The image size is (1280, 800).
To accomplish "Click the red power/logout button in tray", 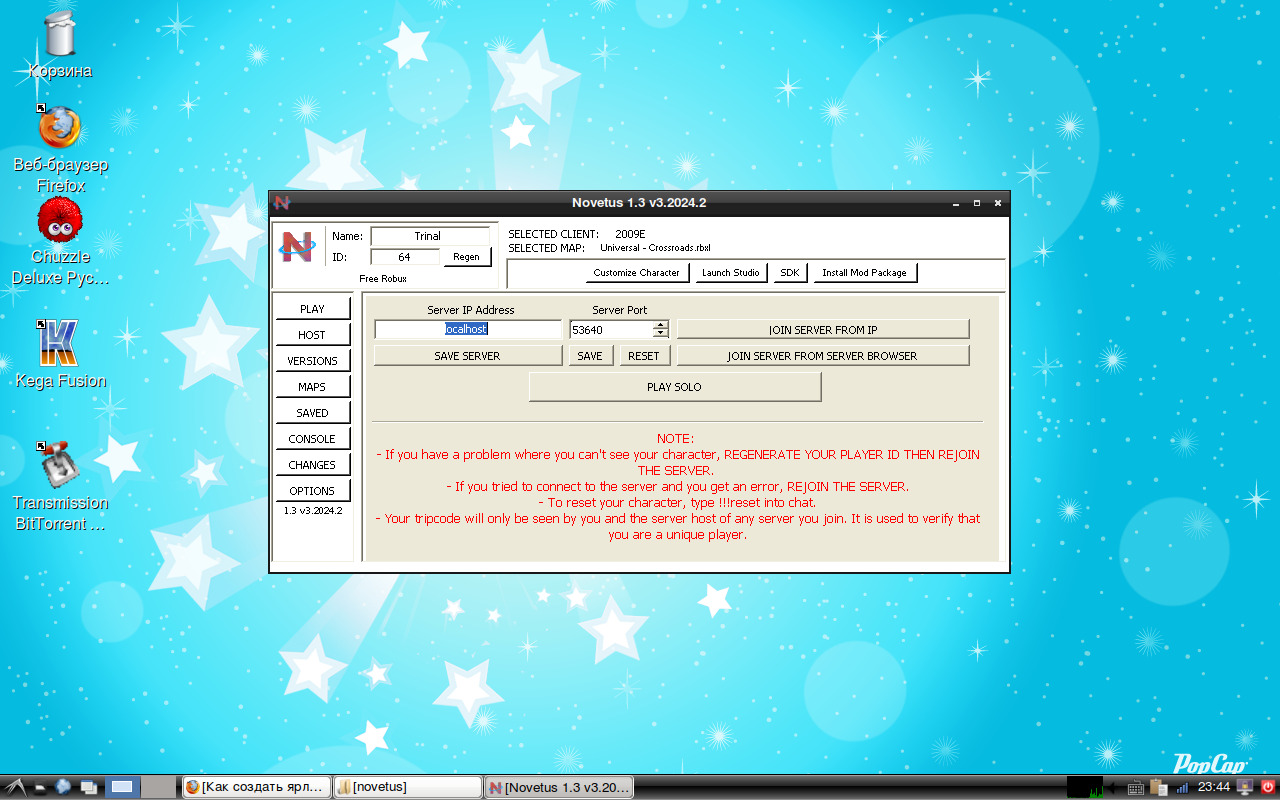I will pos(1268,787).
